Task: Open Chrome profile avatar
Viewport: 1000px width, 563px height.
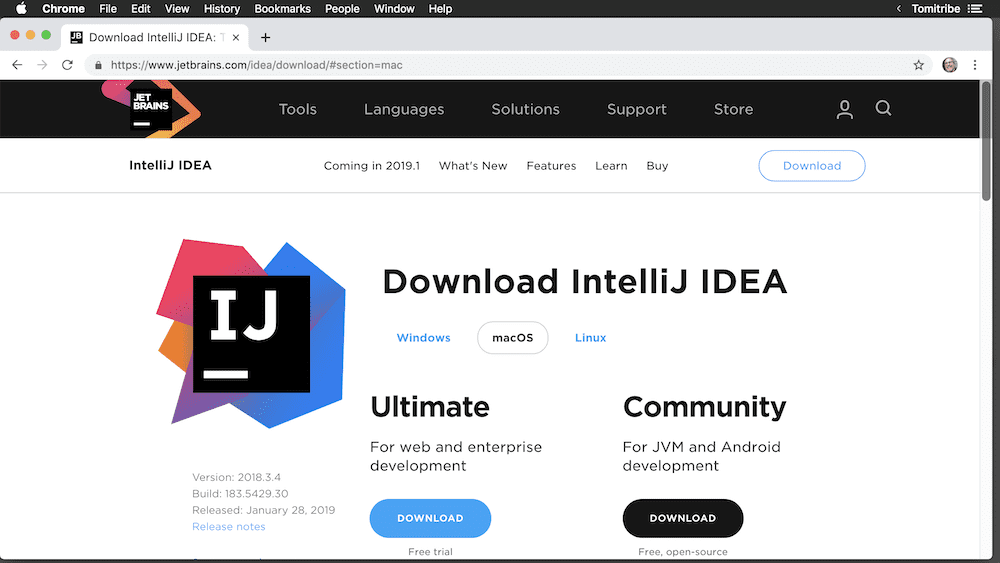Action: pos(950,65)
